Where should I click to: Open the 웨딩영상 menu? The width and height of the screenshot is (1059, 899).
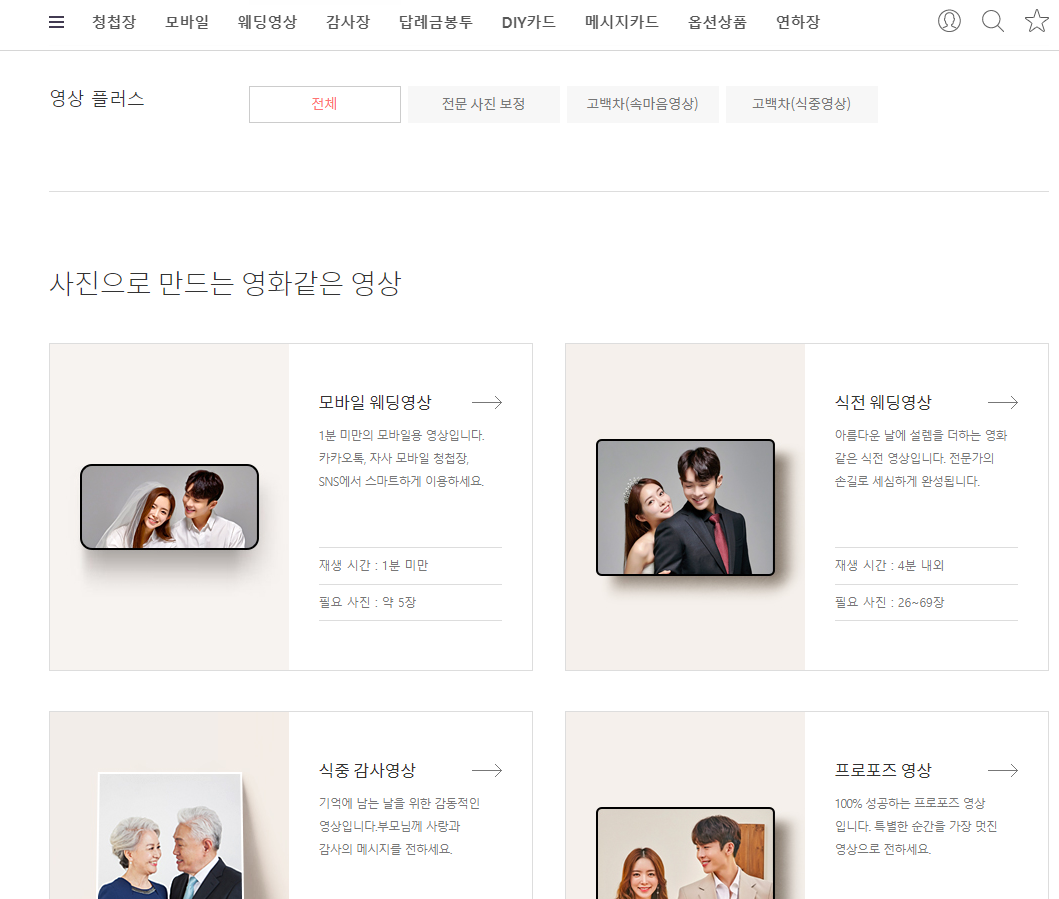point(267,22)
